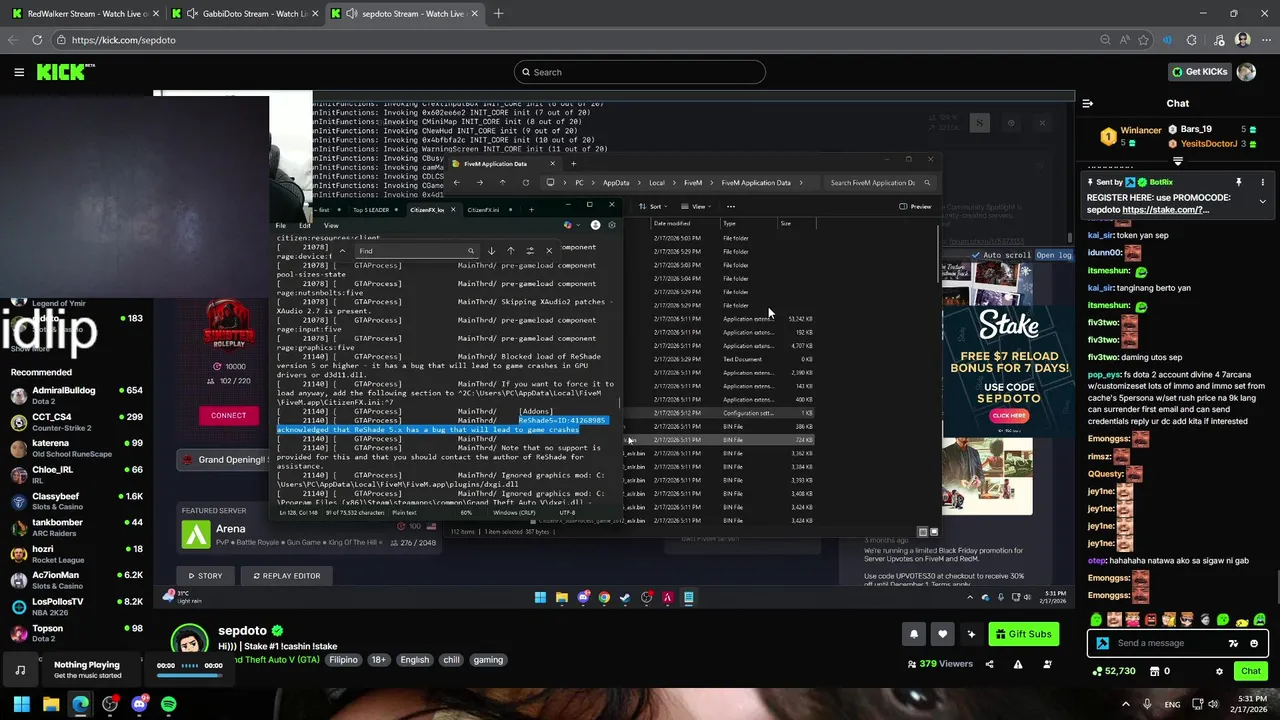Report the stream via warning triangle icon
1280x720 pixels.
(x=1018, y=664)
